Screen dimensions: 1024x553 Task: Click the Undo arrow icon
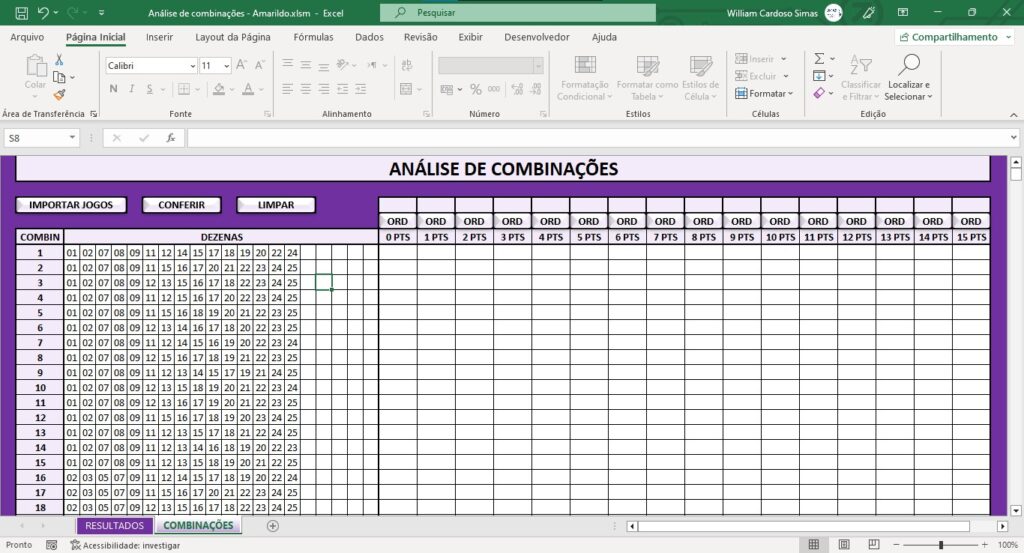(43, 12)
